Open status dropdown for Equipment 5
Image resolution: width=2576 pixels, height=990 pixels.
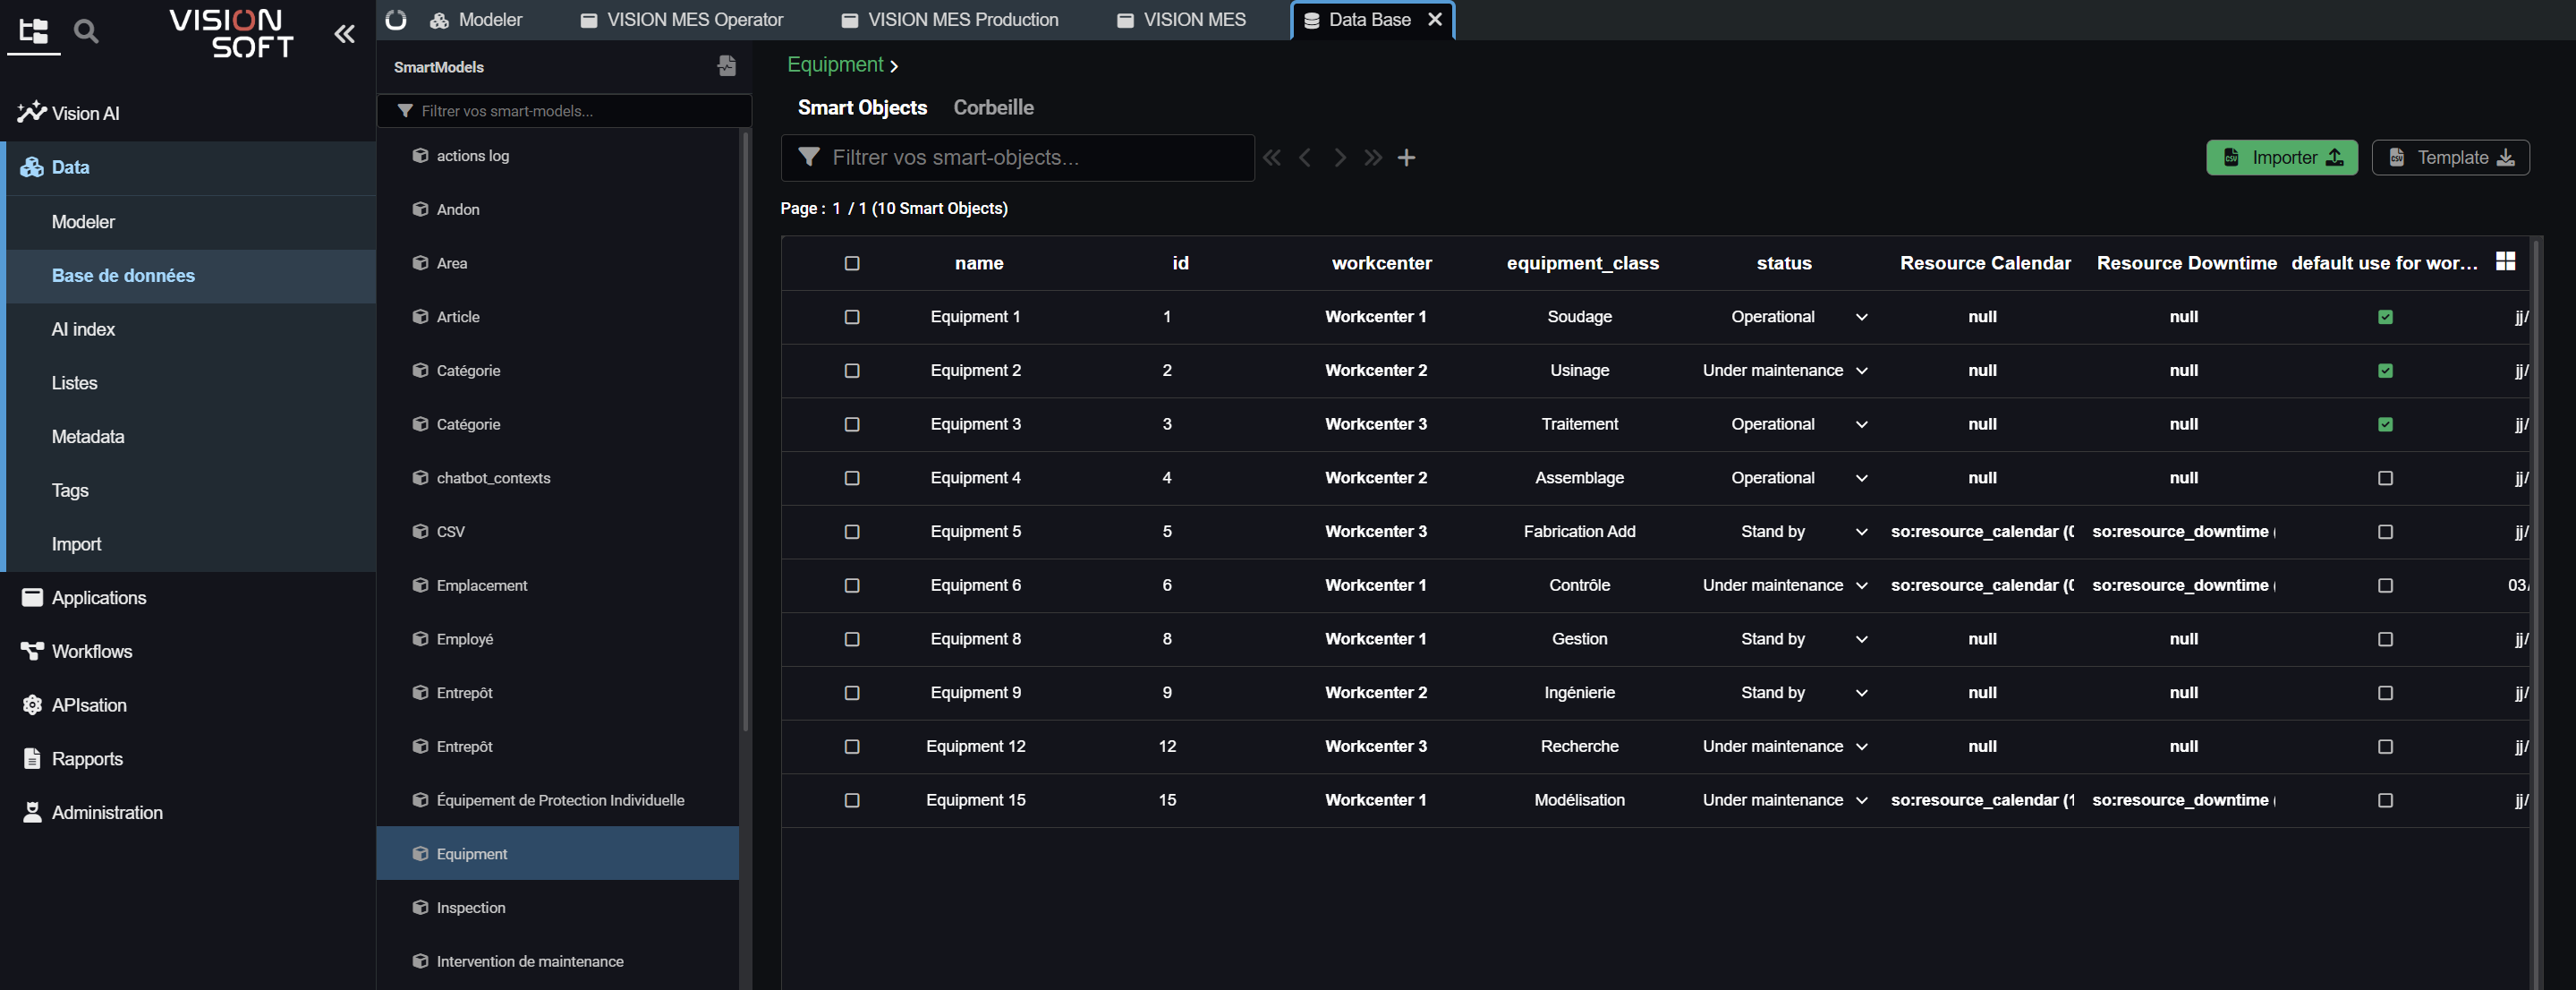(1861, 532)
